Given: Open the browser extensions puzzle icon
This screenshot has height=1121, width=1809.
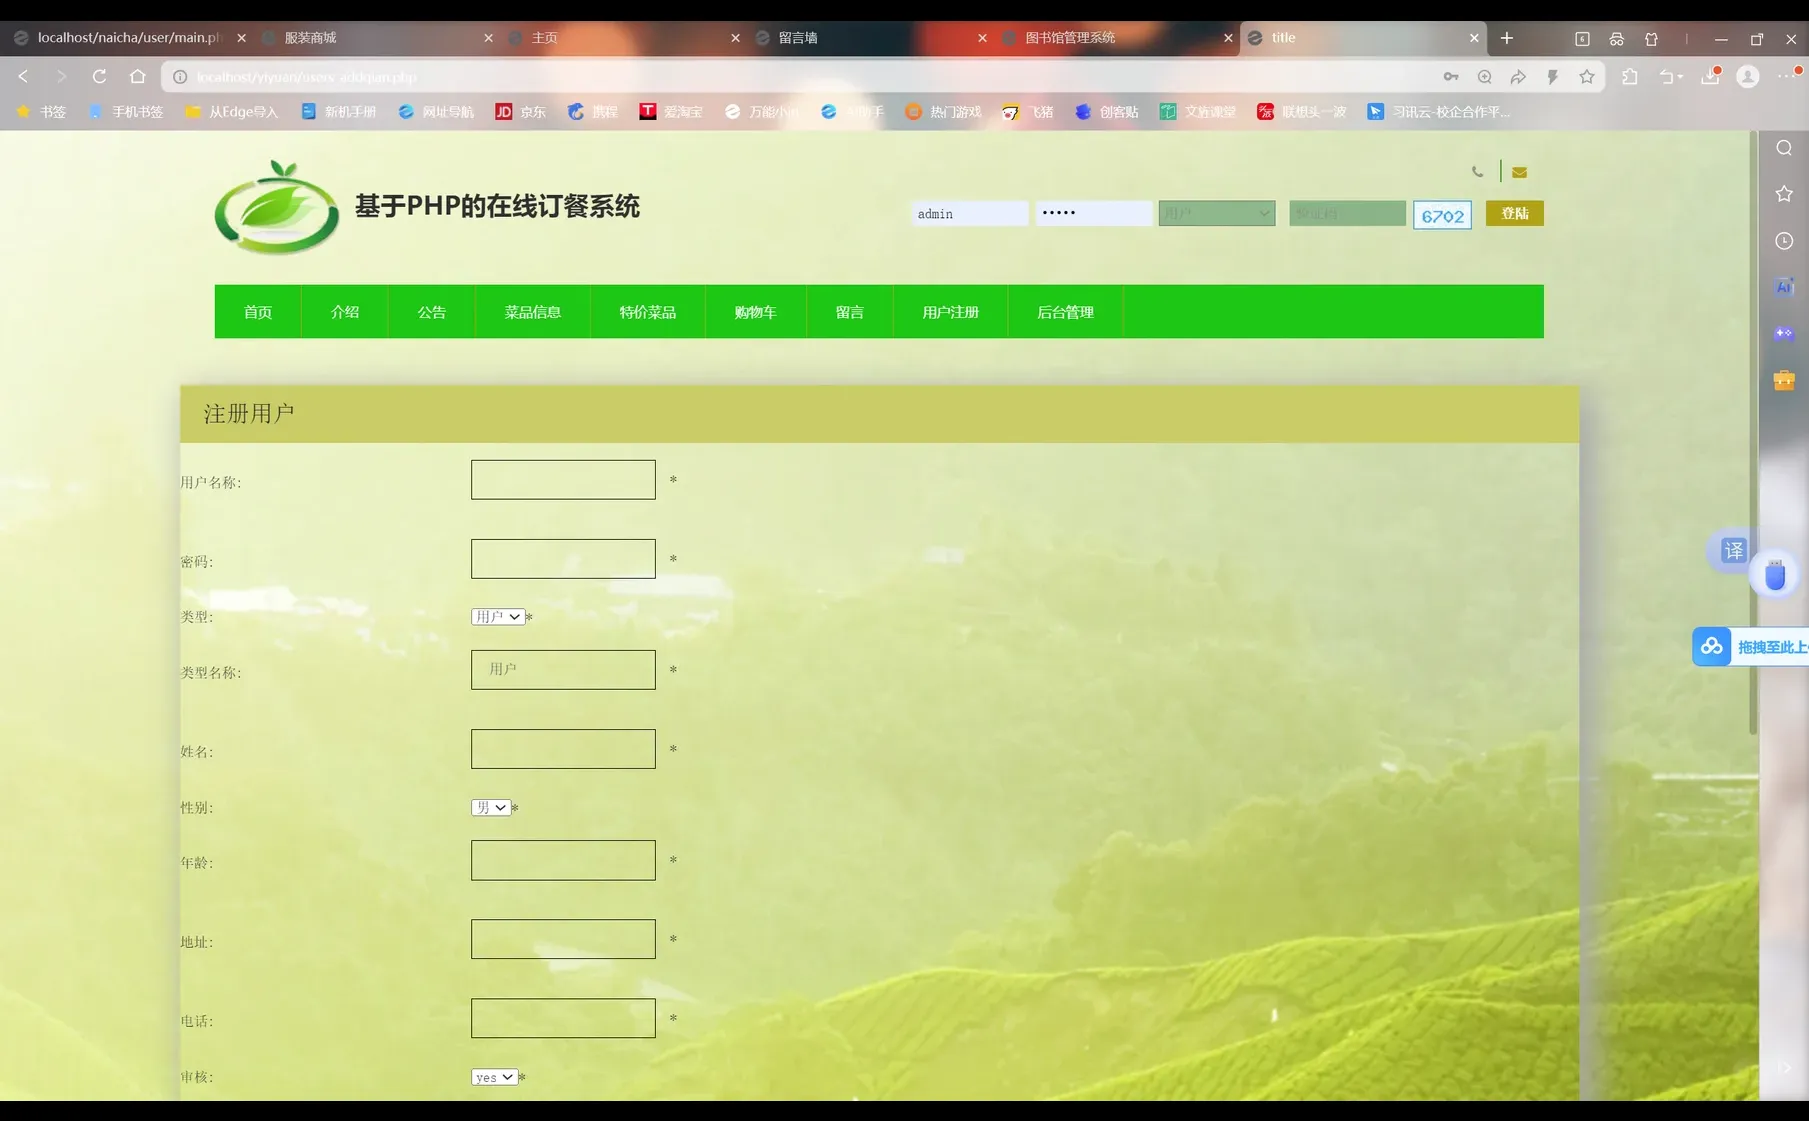Looking at the screenshot, I should coord(1630,76).
